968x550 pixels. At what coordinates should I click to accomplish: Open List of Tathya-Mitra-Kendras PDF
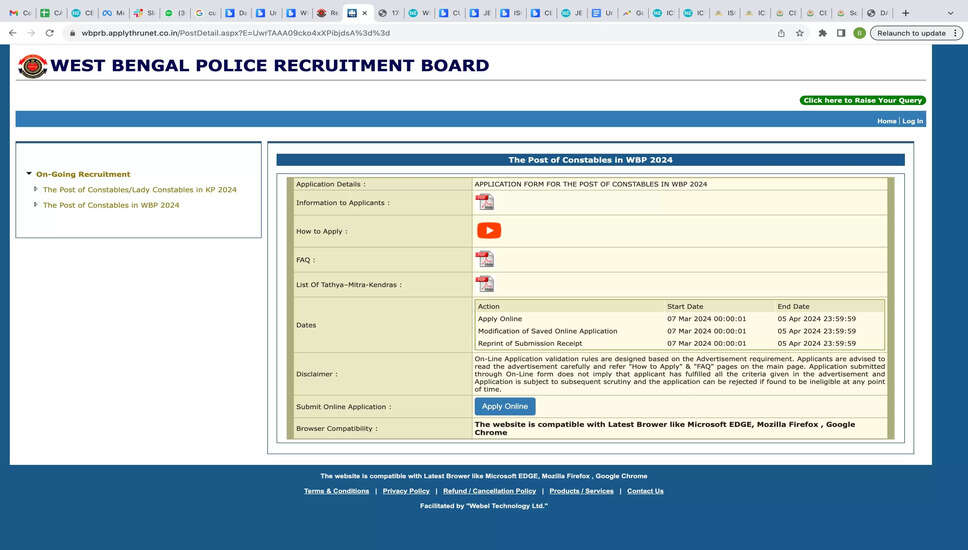click(x=484, y=284)
